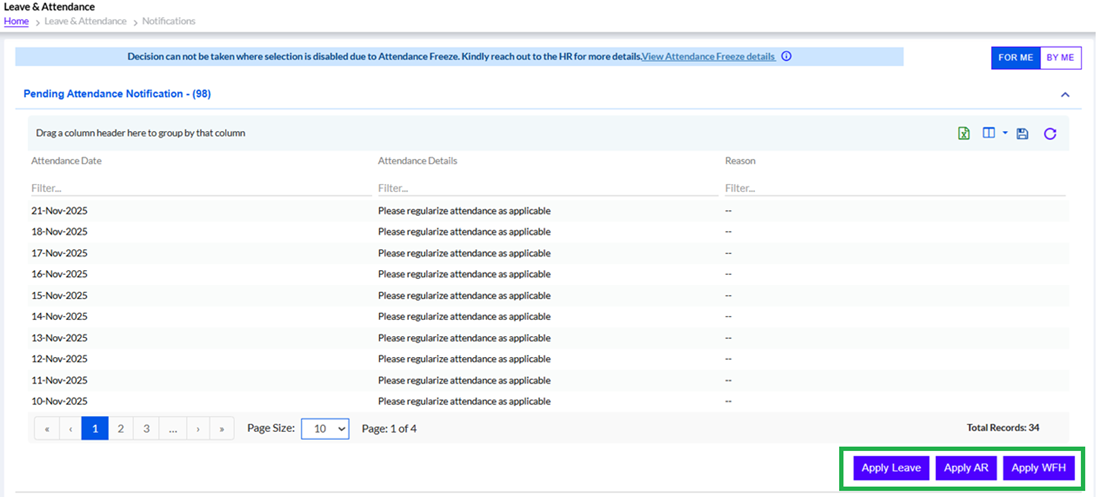The width and height of the screenshot is (1100, 497).
Task: Go to the last page of records
Action: coord(222,429)
